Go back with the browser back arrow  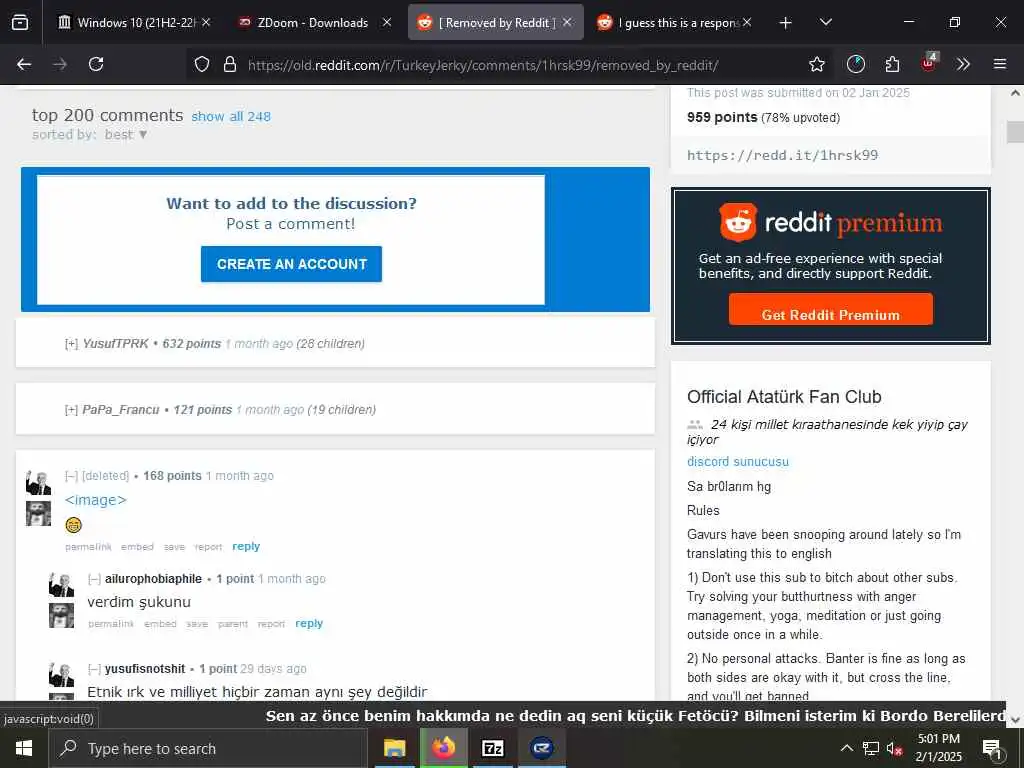(x=24, y=64)
